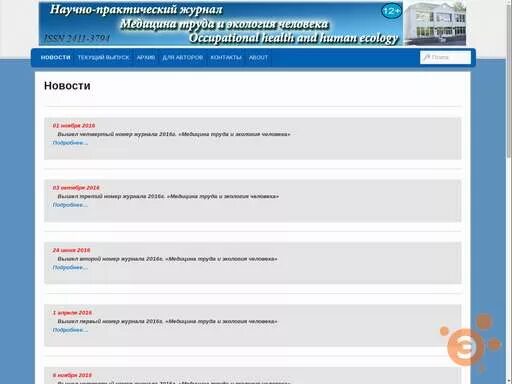
Task: Click the building photo in the header
Action: 435,24
